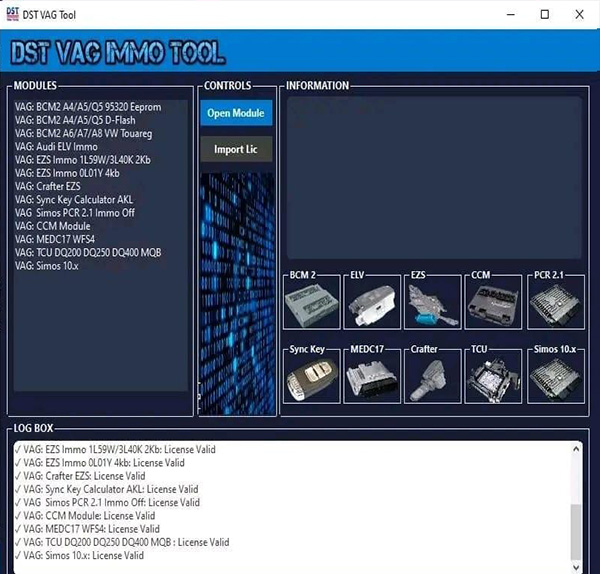This screenshot has height=574, width=600.
Task: Click log line CCM Module: License Valid
Action: [x=85, y=515]
